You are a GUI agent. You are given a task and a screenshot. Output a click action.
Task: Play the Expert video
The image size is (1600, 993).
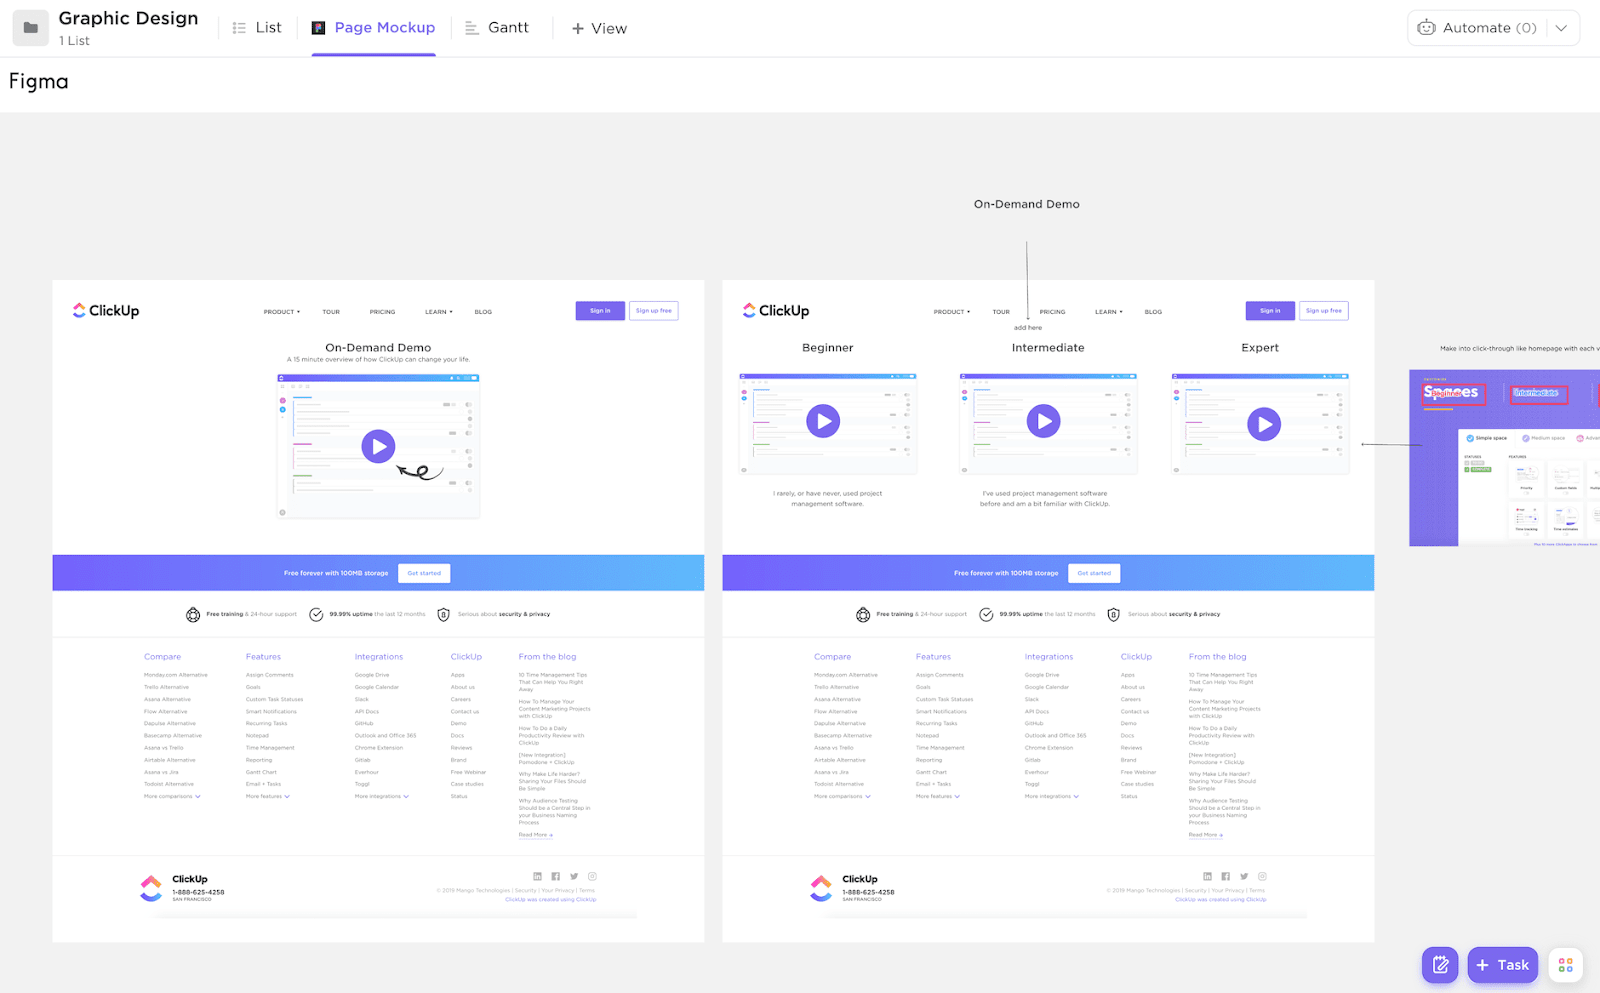[1264, 424]
